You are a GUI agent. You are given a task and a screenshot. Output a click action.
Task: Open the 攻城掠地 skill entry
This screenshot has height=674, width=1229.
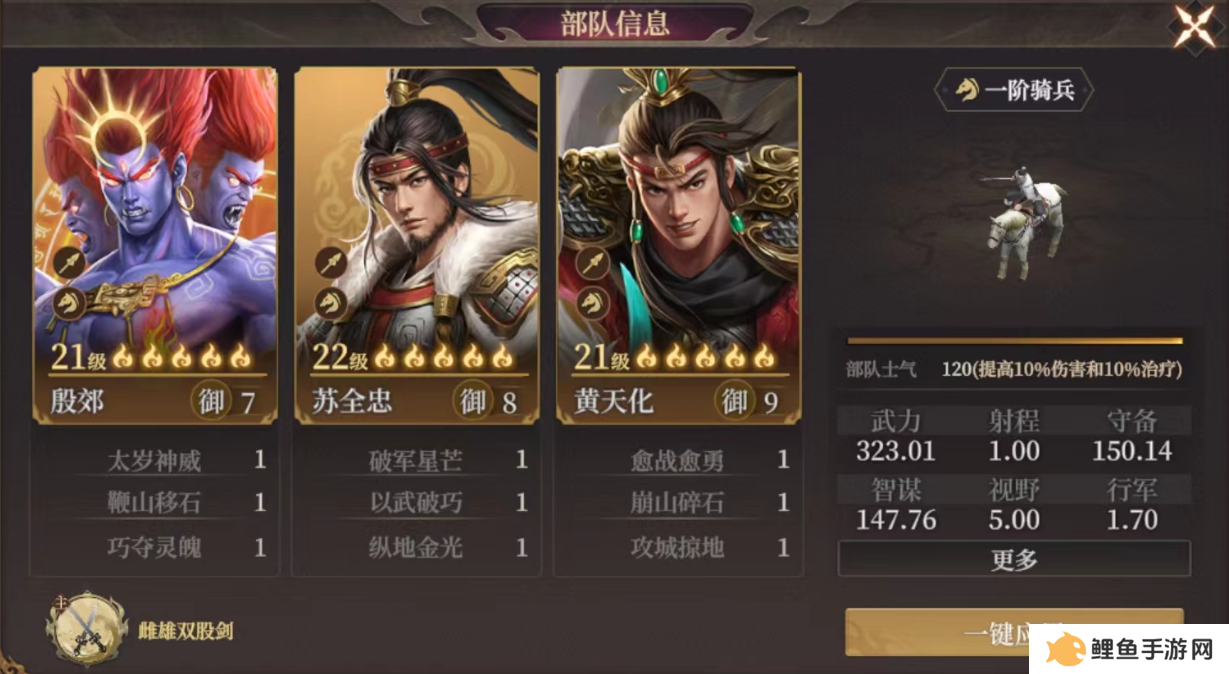pyautogui.click(x=679, y=547)
